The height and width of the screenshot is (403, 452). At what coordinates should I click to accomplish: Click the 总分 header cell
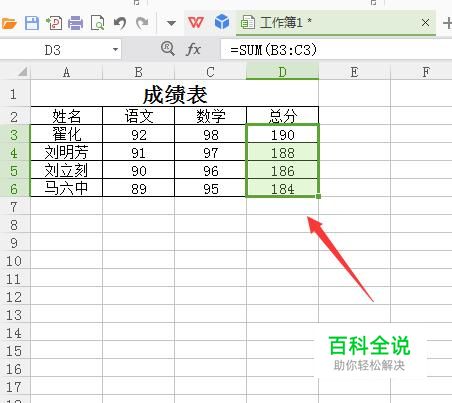pos(282,116)
